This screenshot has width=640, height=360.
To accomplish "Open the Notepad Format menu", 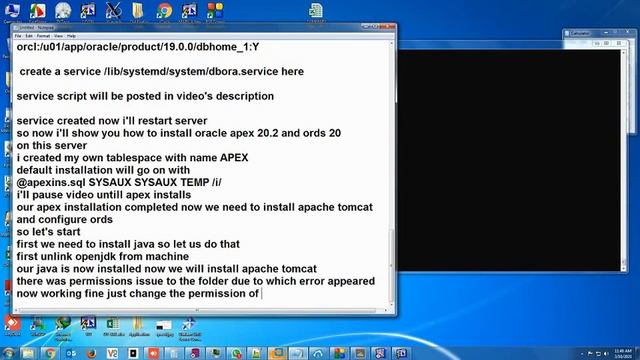I will coord(43,36).
